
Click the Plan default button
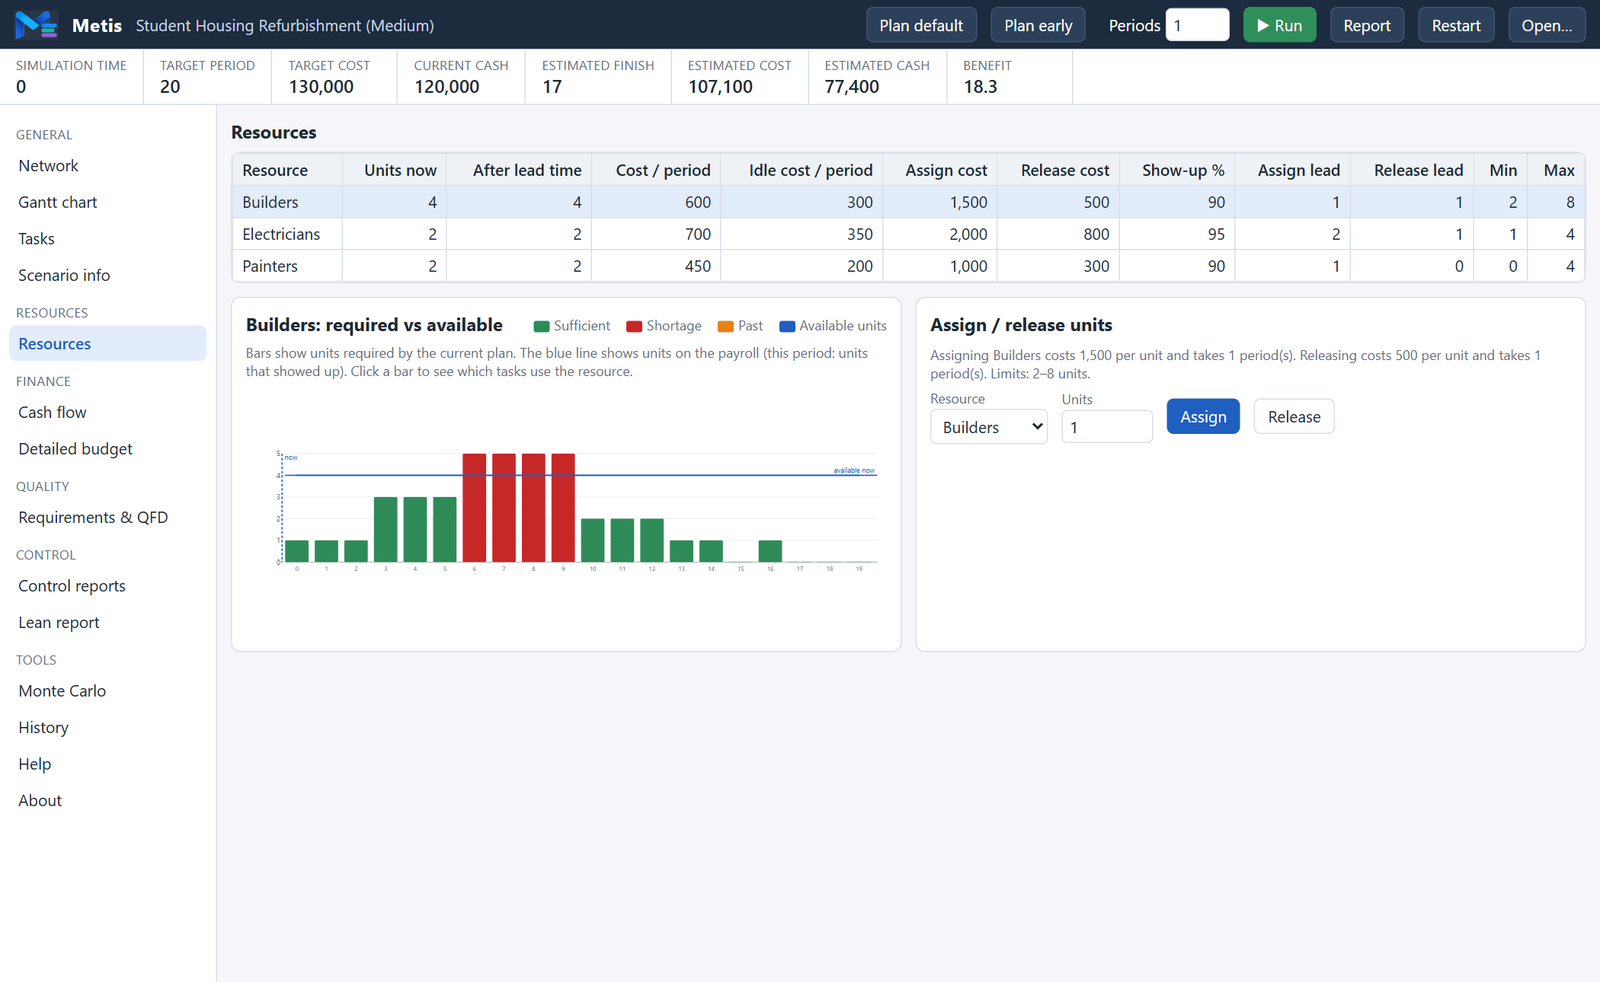[921, 25]
